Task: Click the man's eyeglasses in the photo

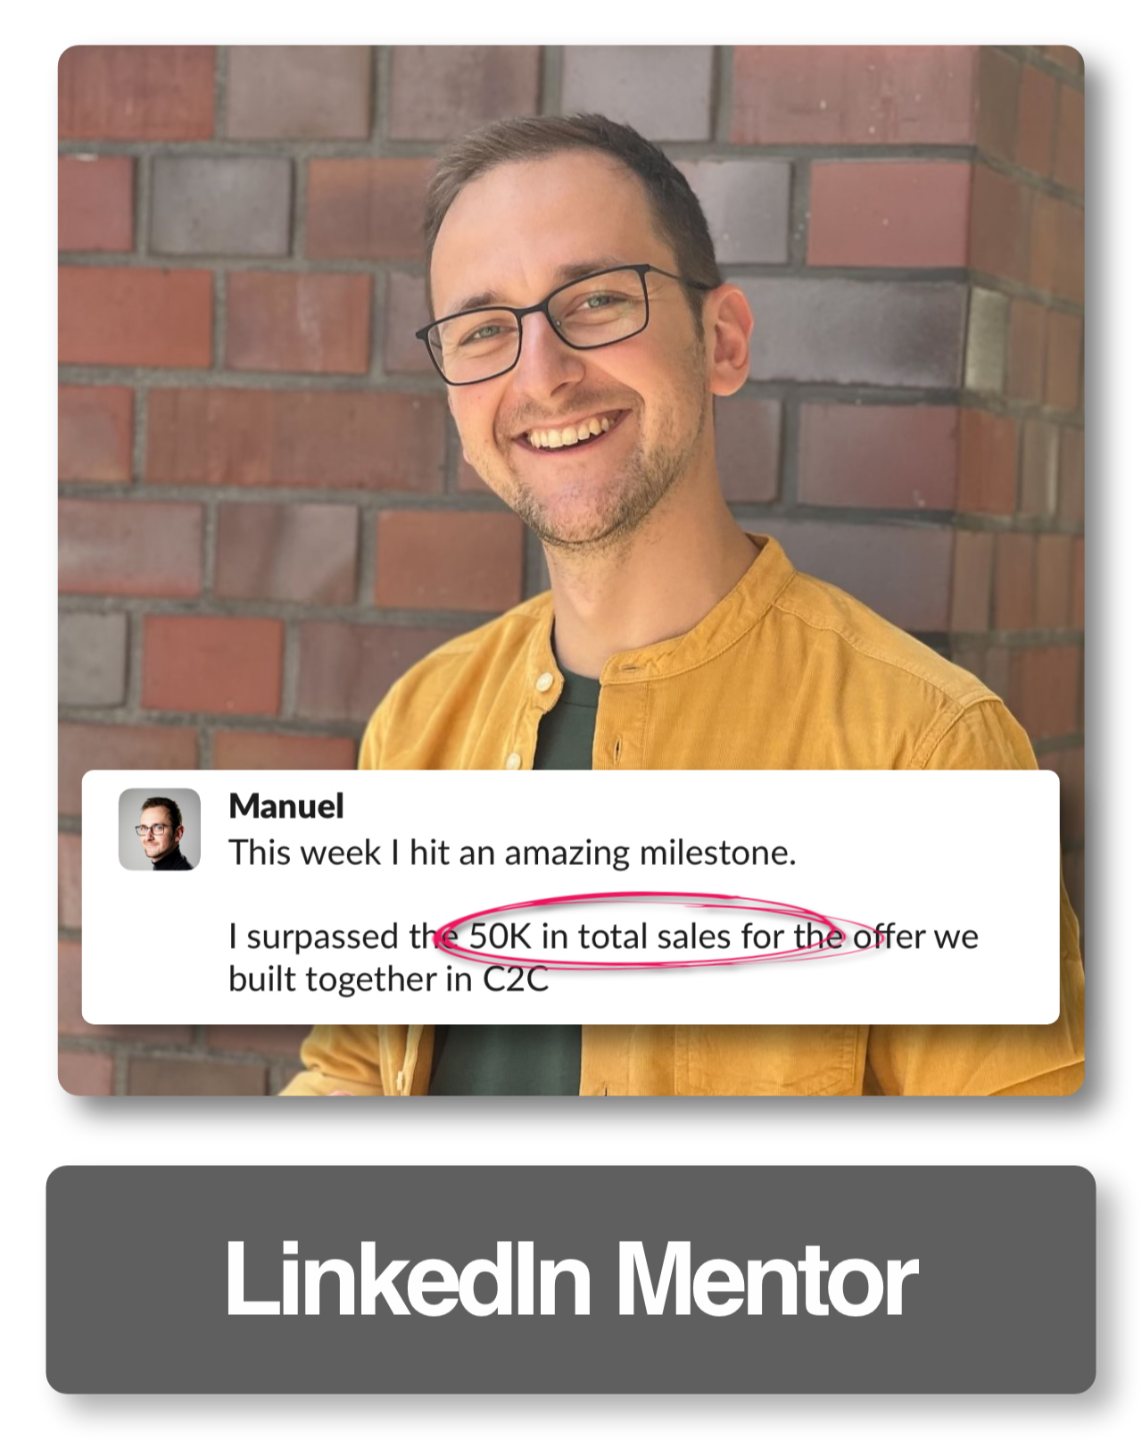Action: point(560,322)
